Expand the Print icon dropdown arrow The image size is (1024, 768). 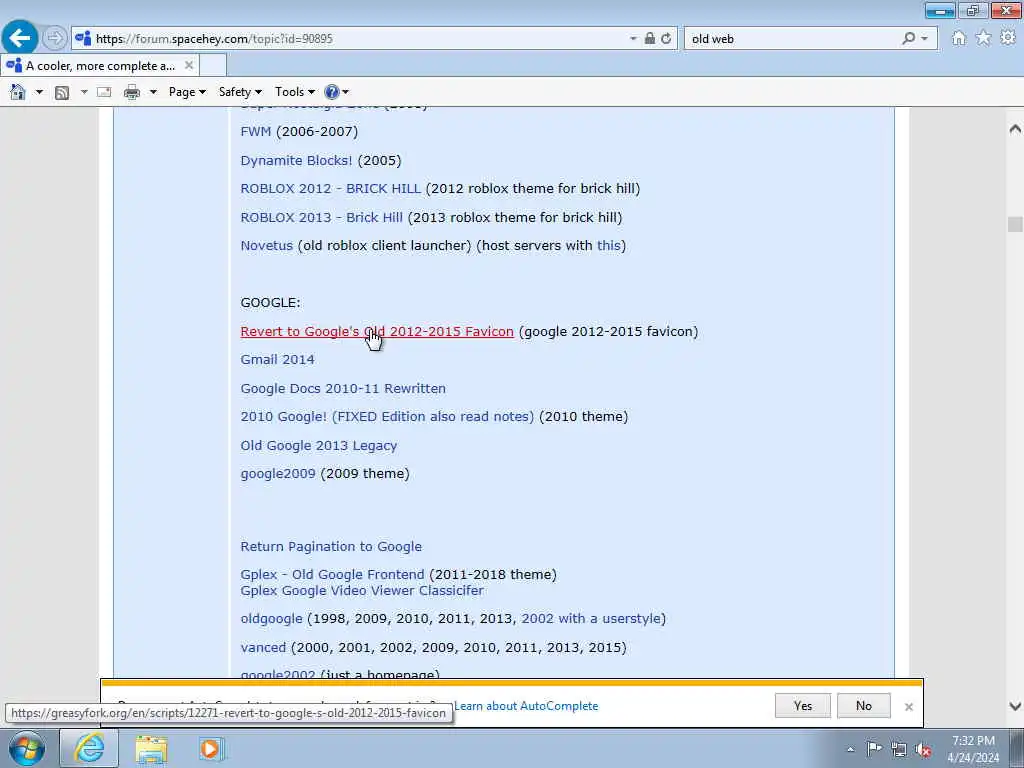tap(153, 92)
